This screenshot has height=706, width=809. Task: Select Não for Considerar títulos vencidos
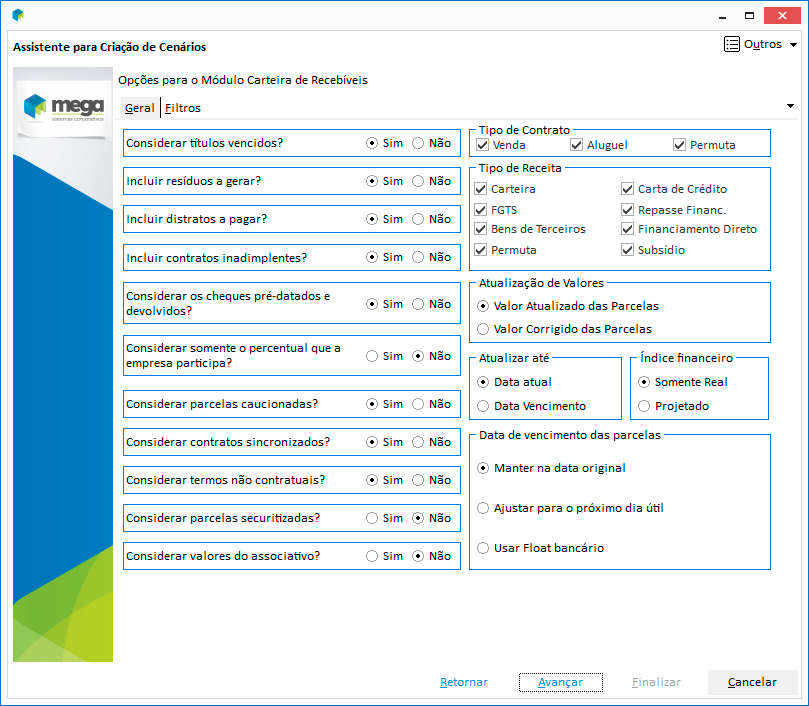click(x=418, y=143)
